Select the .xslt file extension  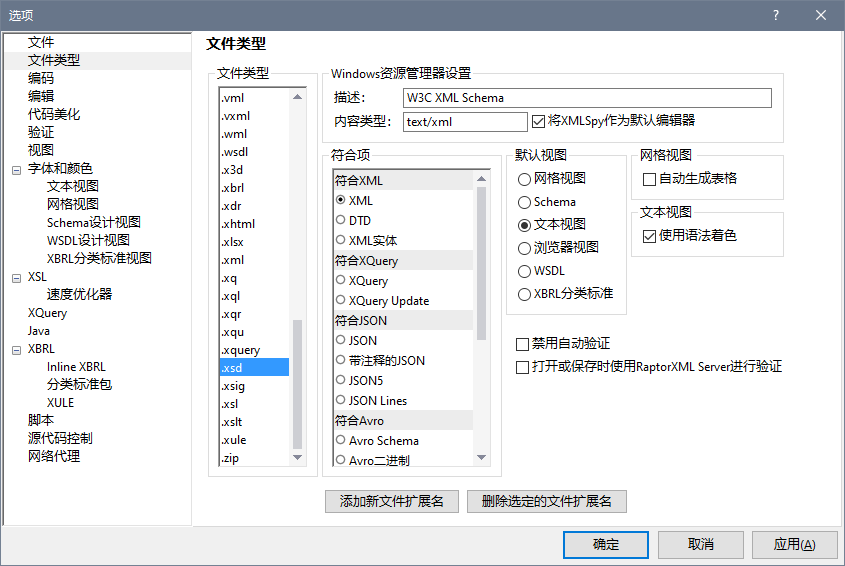232,422
